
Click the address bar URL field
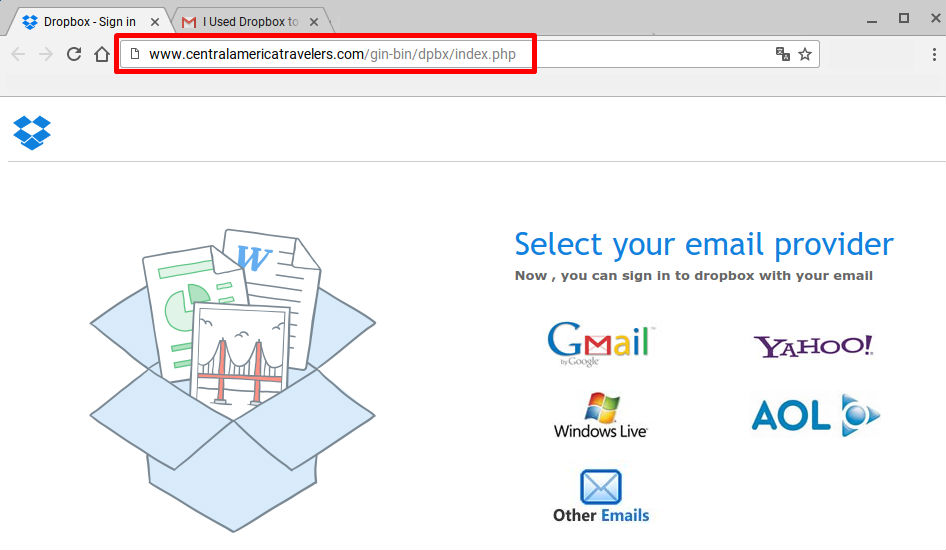point(469,54)
